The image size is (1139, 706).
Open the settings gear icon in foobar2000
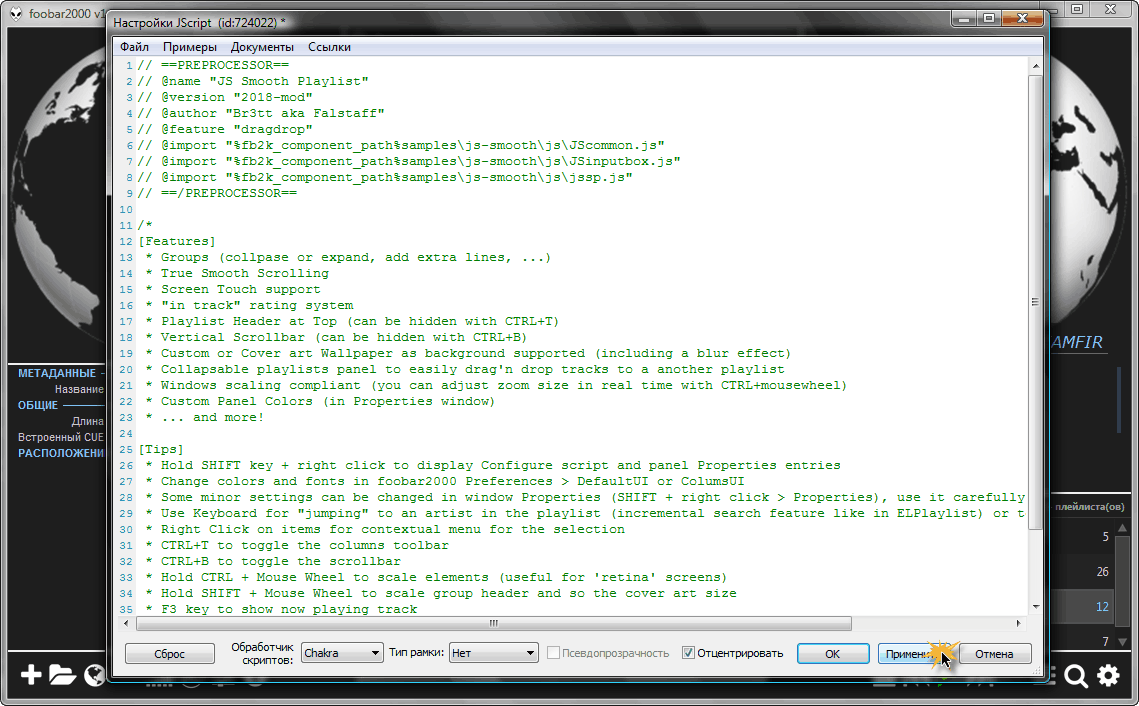point(1108,675)
